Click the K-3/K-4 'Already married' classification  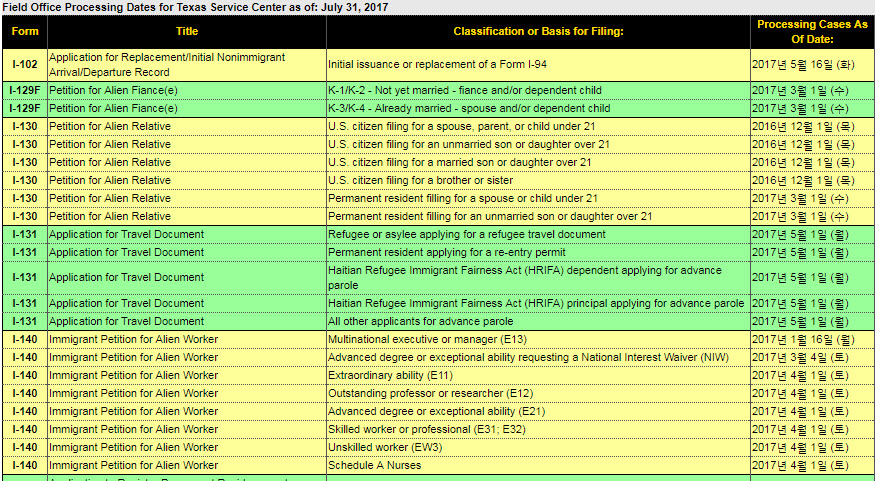(x=469, y=108)
